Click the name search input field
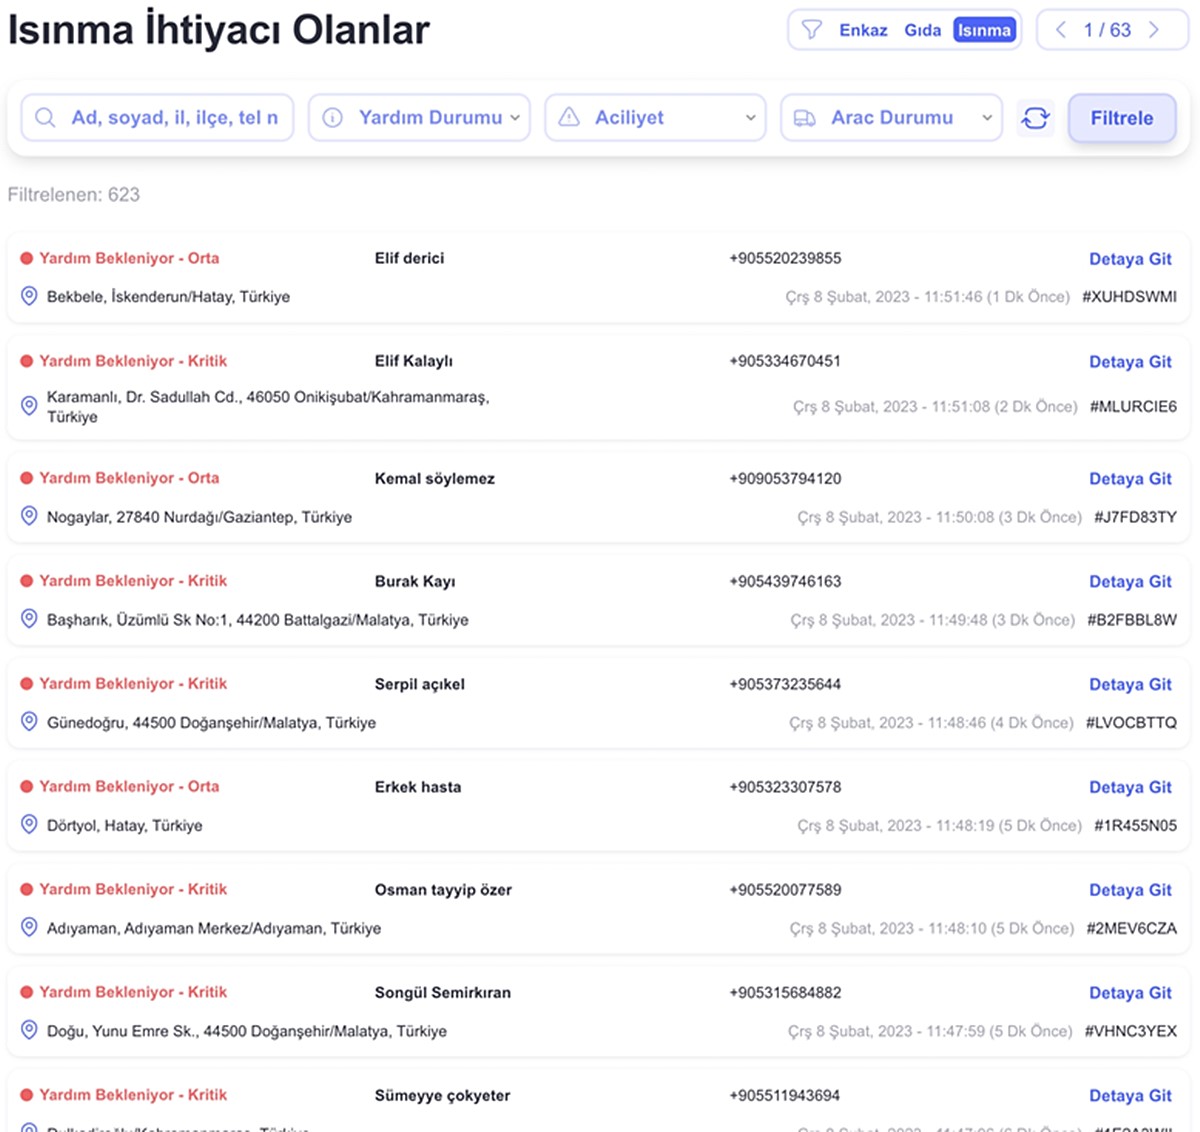The width and height of the screenshot is (1200, 1132). pyautogui.click(x=170, y=118)
